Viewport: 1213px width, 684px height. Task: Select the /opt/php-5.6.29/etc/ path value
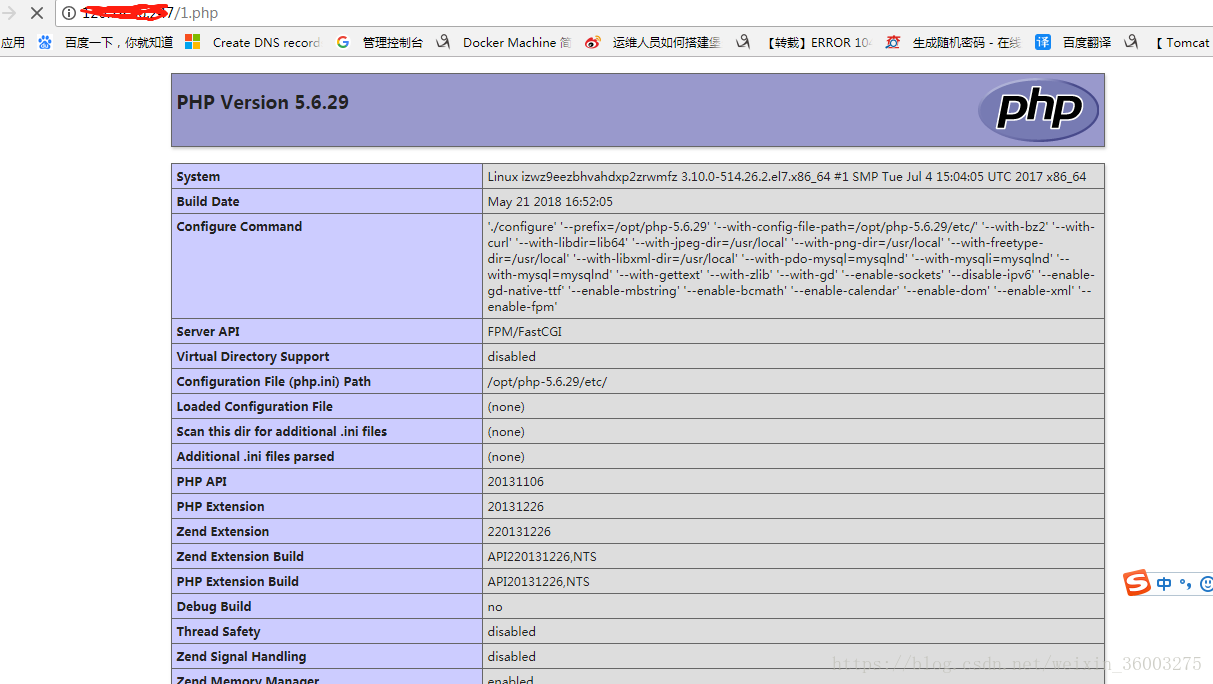click(x=547, y=382)
